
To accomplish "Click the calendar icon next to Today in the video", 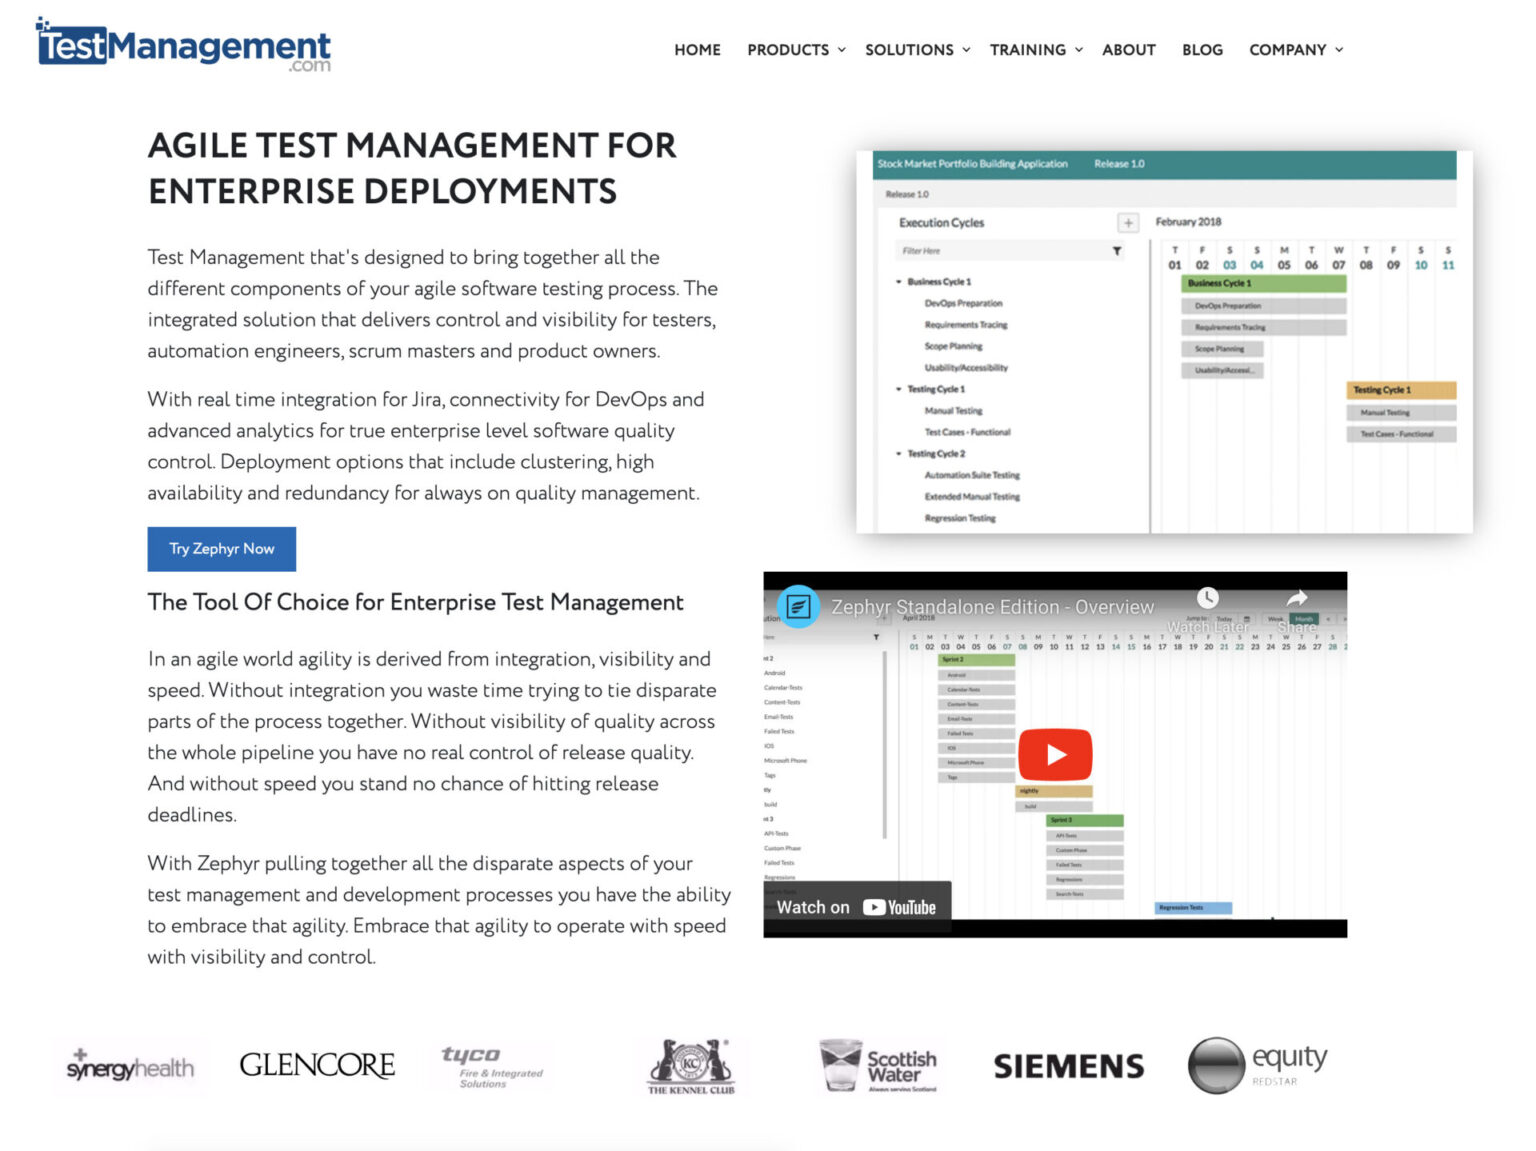I will [x=1247, y=619].
